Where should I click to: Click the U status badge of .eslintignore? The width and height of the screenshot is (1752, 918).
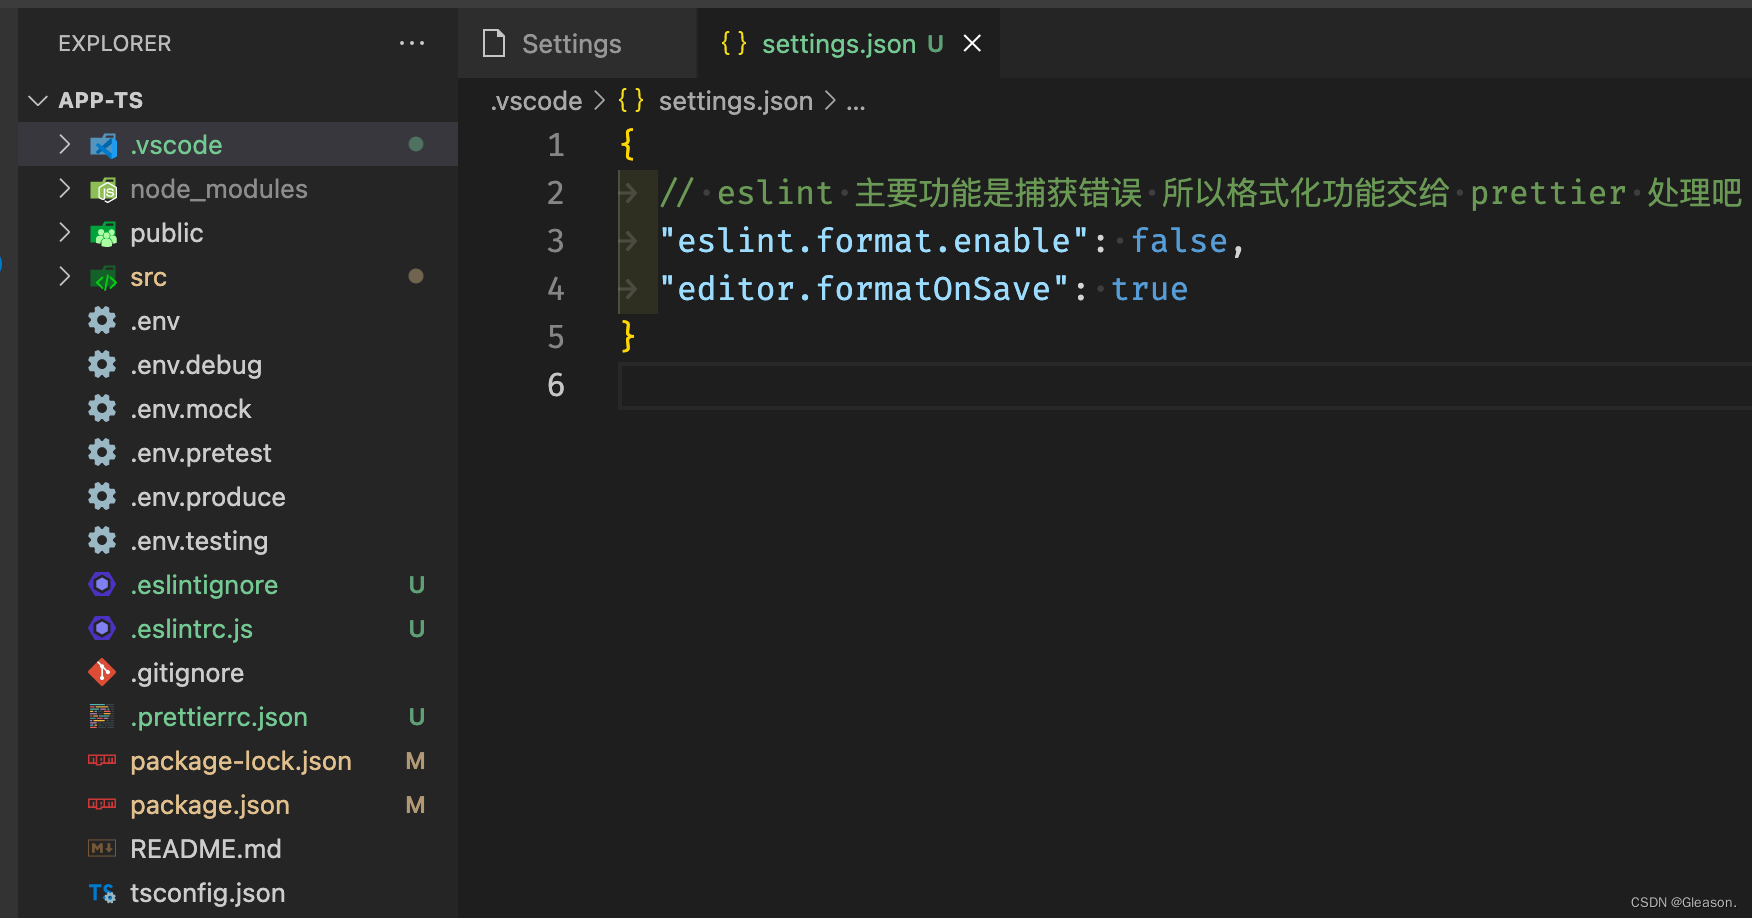(x=417, y=585)
